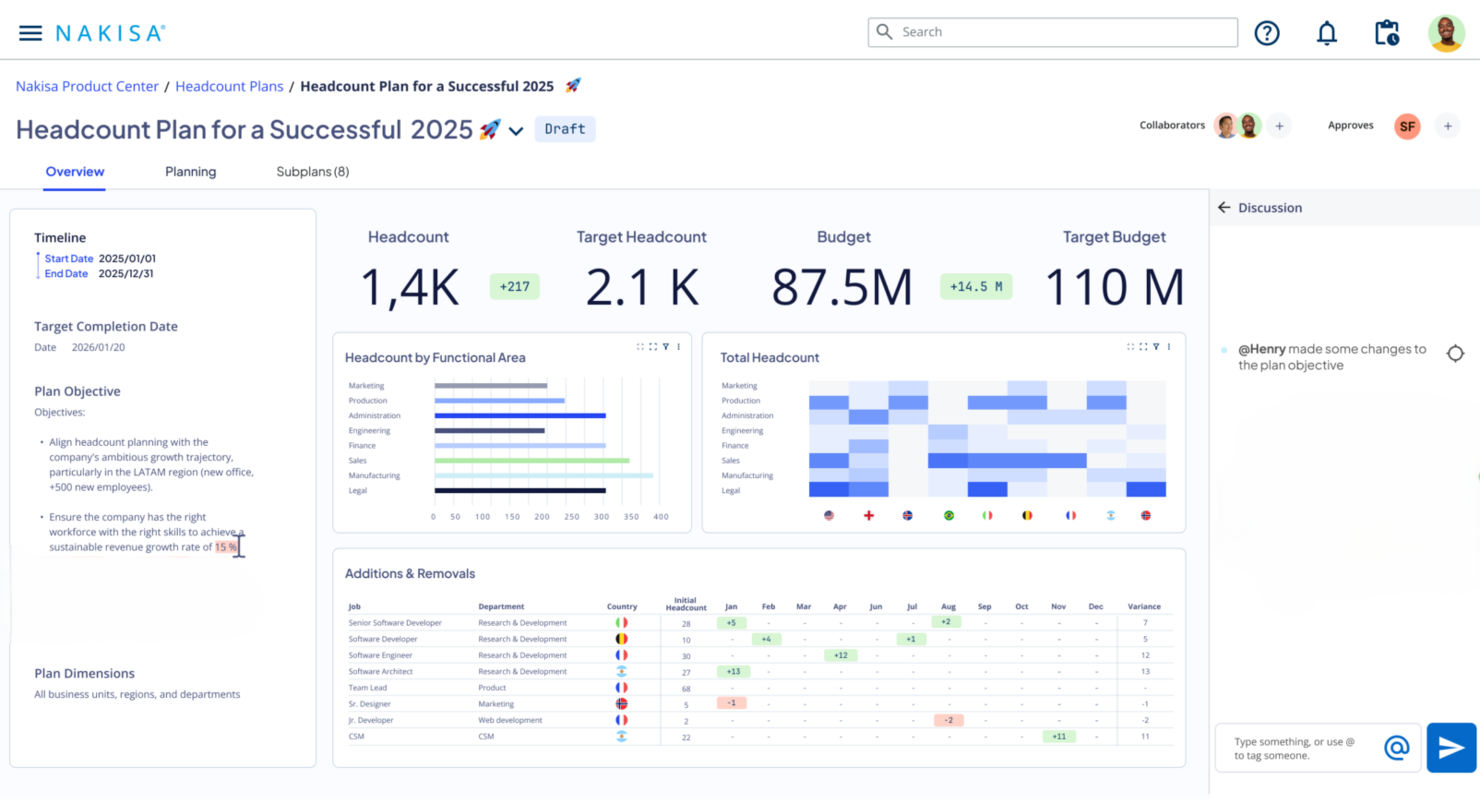Open the hamburger navigation menu
The width and height of the screenshot is (1480, 804).
pos(31,33)
